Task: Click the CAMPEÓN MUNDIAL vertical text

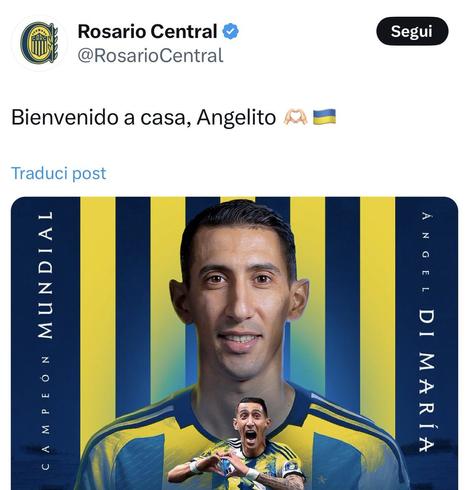Action: 46,340
